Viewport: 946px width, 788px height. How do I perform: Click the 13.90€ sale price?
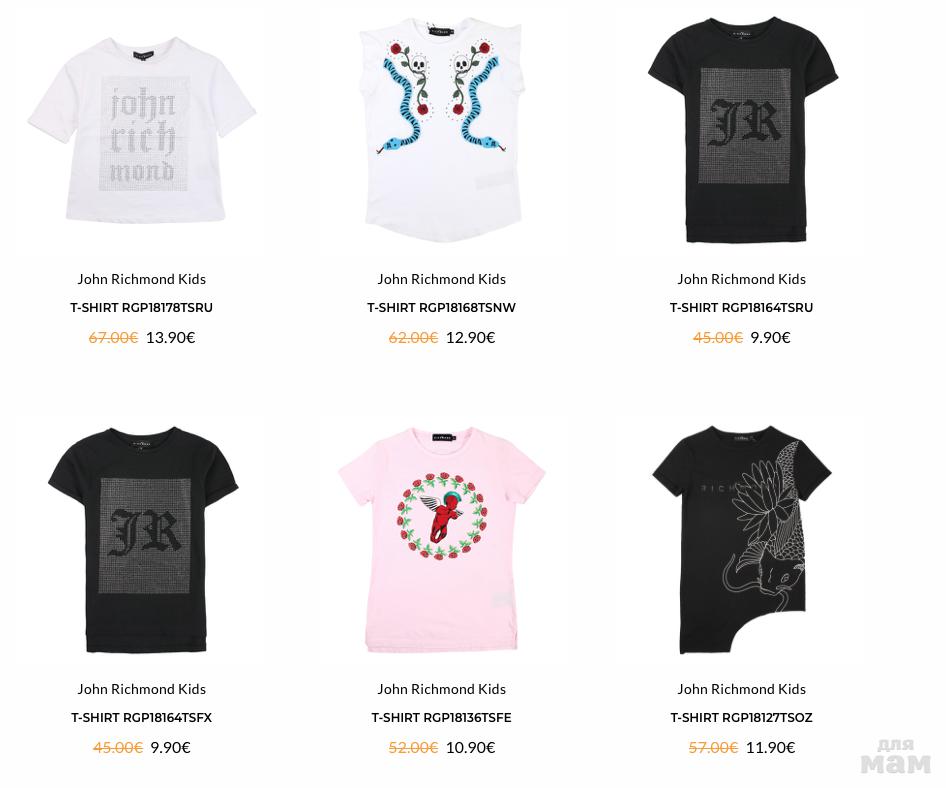(171, 338)
